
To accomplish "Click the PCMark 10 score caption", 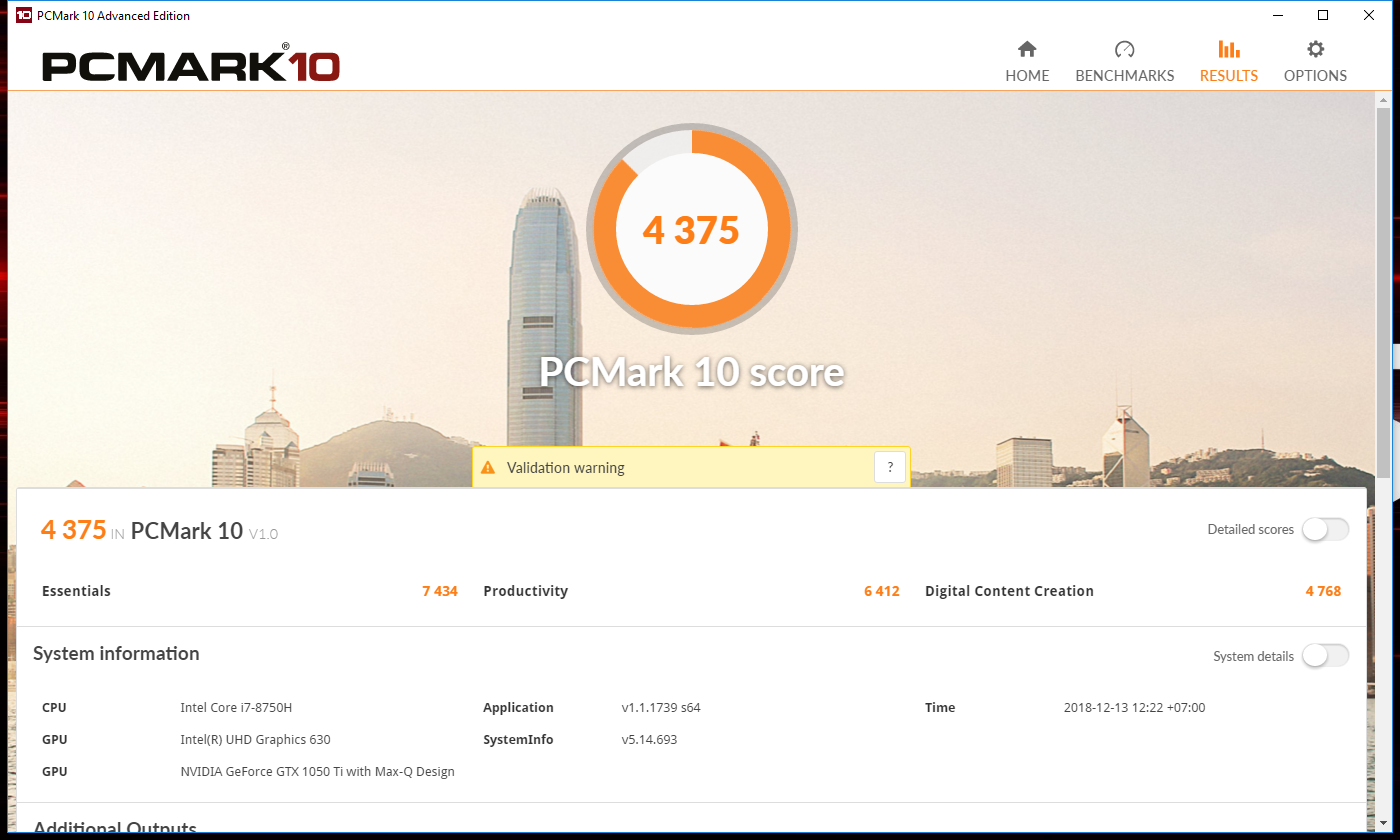I will (692, 372).
